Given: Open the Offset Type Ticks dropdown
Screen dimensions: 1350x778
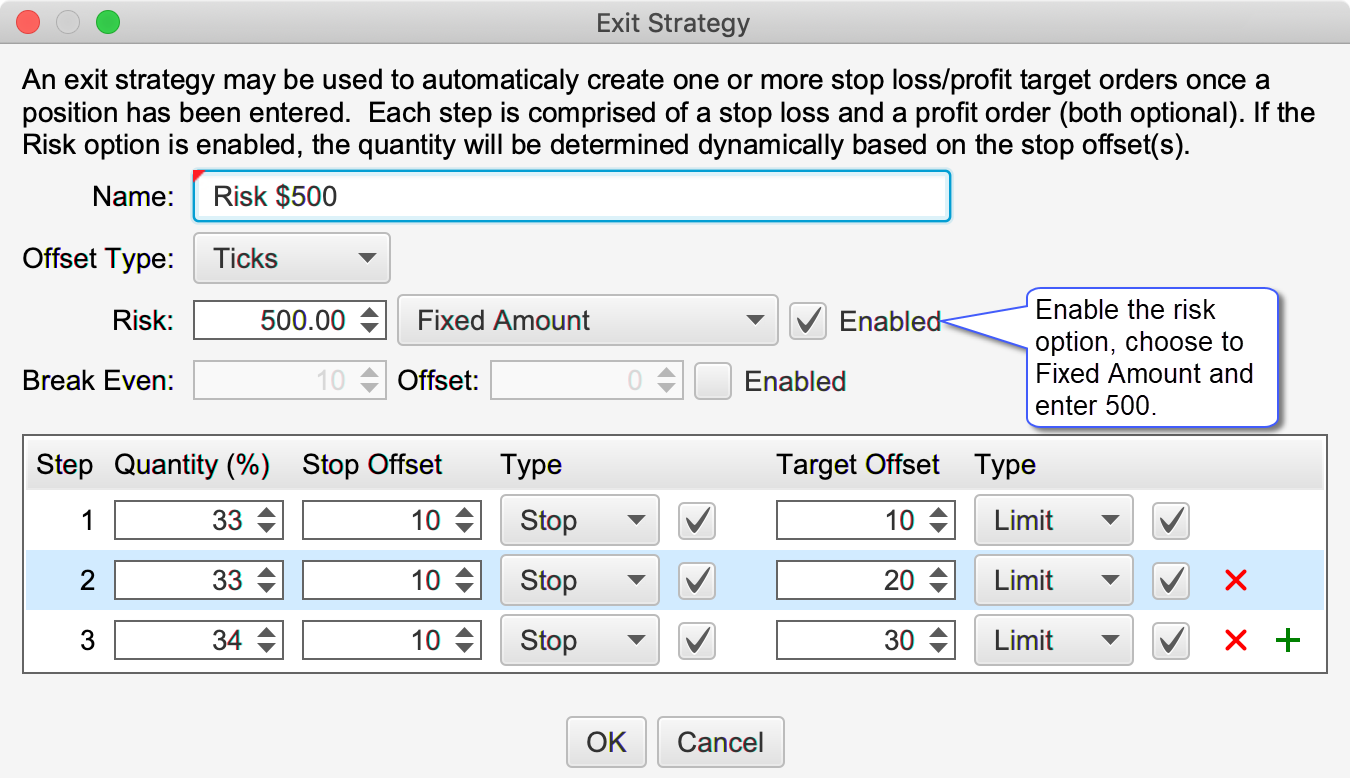Looking at the screenshot, I should coord(291,259).
